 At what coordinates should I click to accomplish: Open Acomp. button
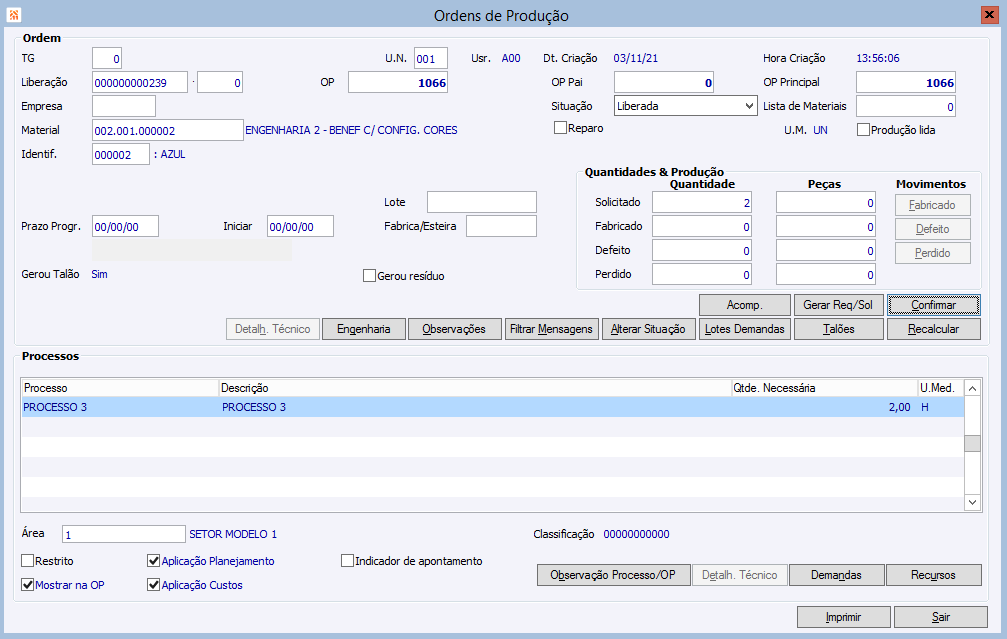point(744,305)
